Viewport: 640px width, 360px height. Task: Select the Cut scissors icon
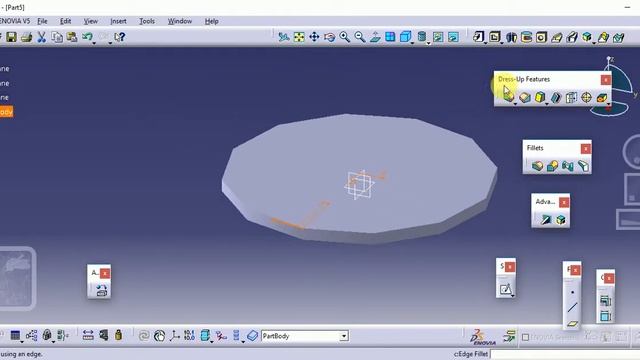click(42, 37)
